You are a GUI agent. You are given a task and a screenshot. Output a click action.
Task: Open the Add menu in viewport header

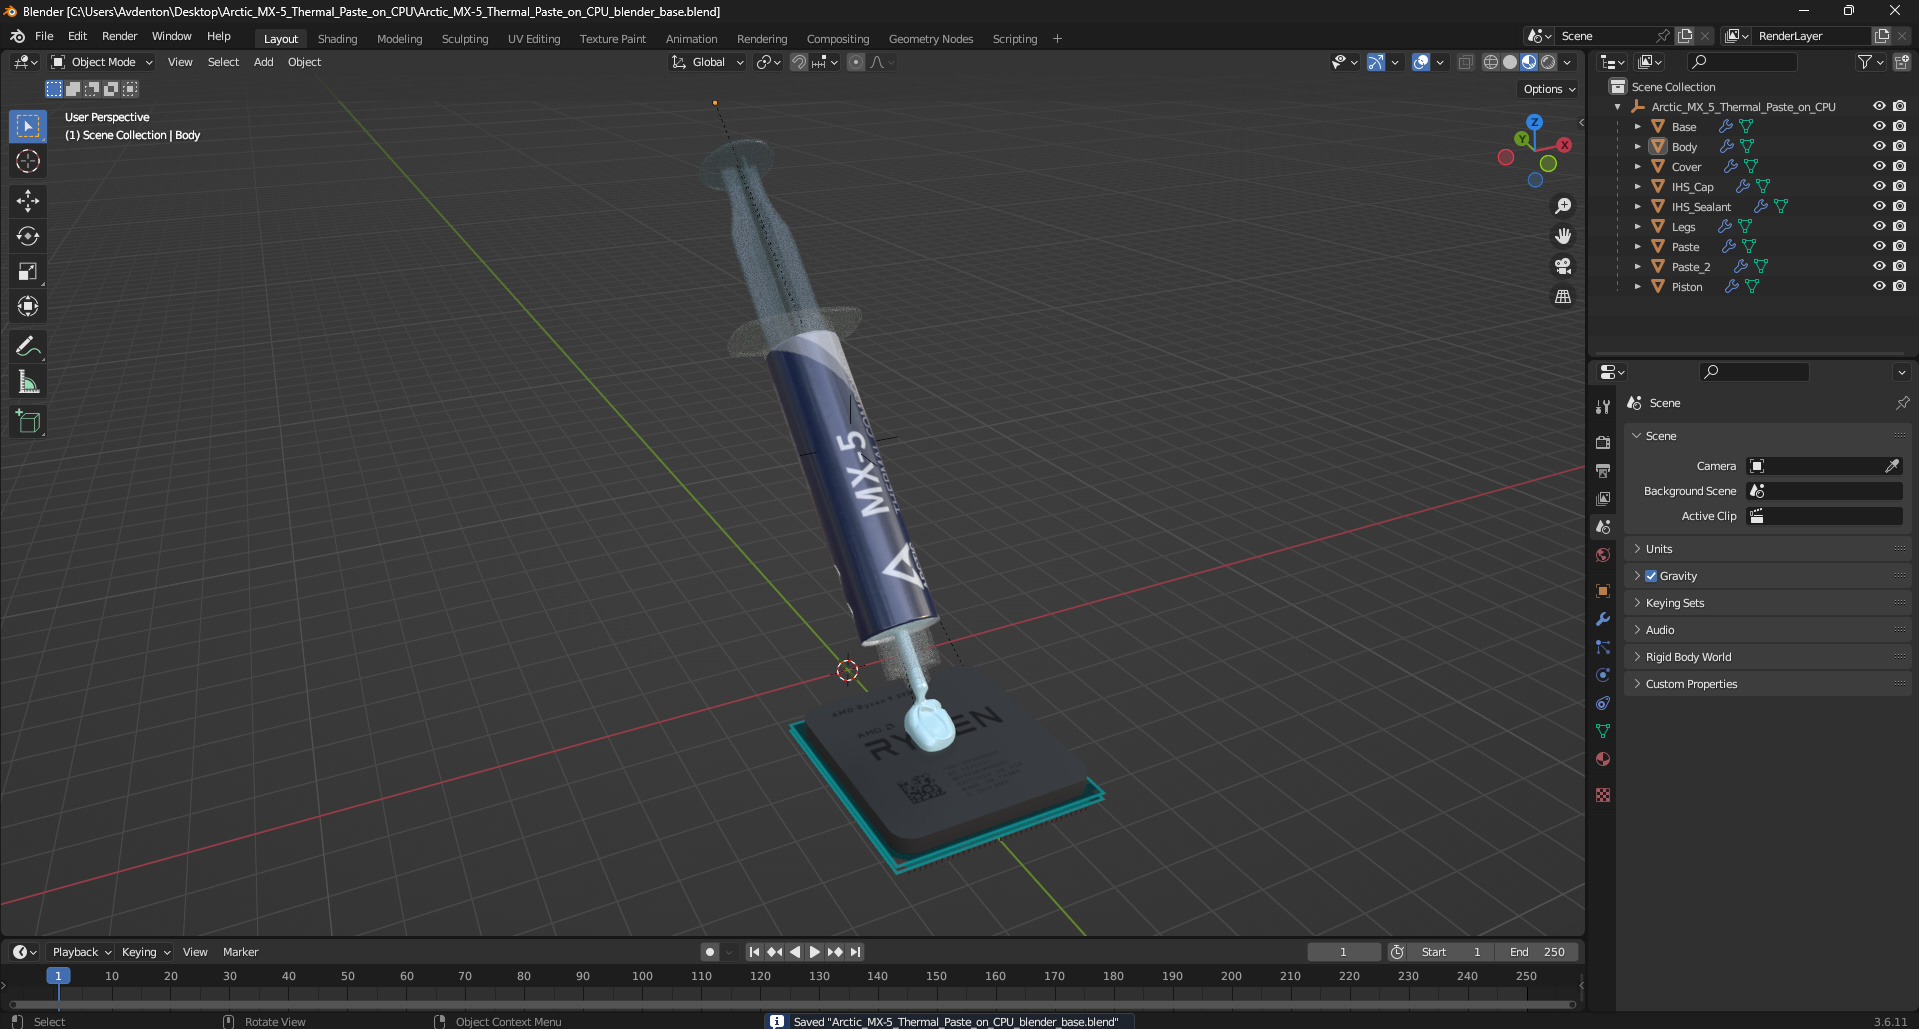263,62
